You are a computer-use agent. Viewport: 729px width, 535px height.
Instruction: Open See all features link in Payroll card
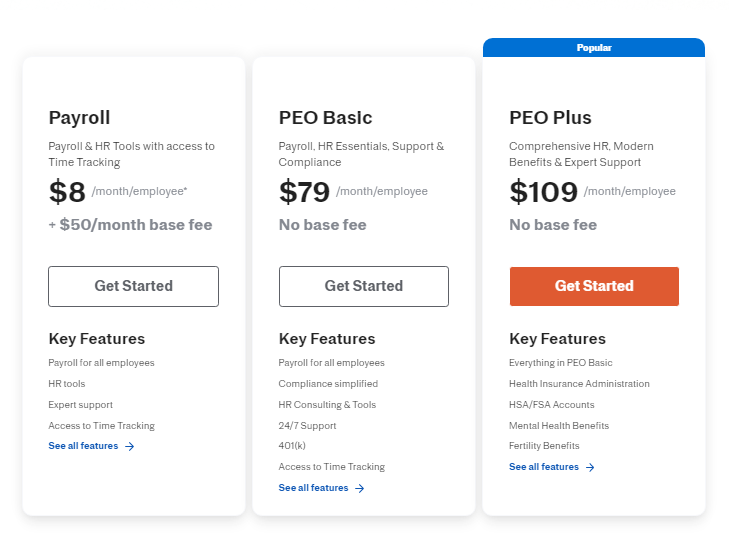[x=83, y=446]
